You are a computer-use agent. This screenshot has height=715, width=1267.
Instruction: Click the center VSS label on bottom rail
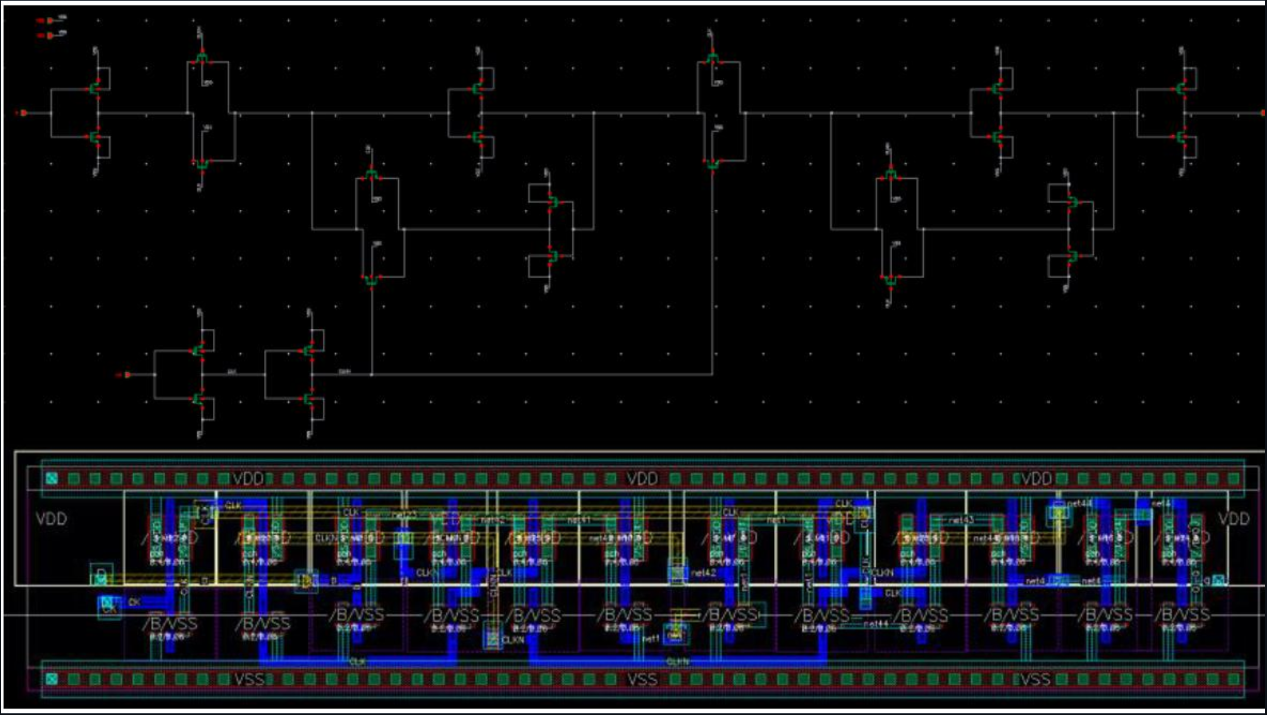pyautogui.click(x=642, y=680)
